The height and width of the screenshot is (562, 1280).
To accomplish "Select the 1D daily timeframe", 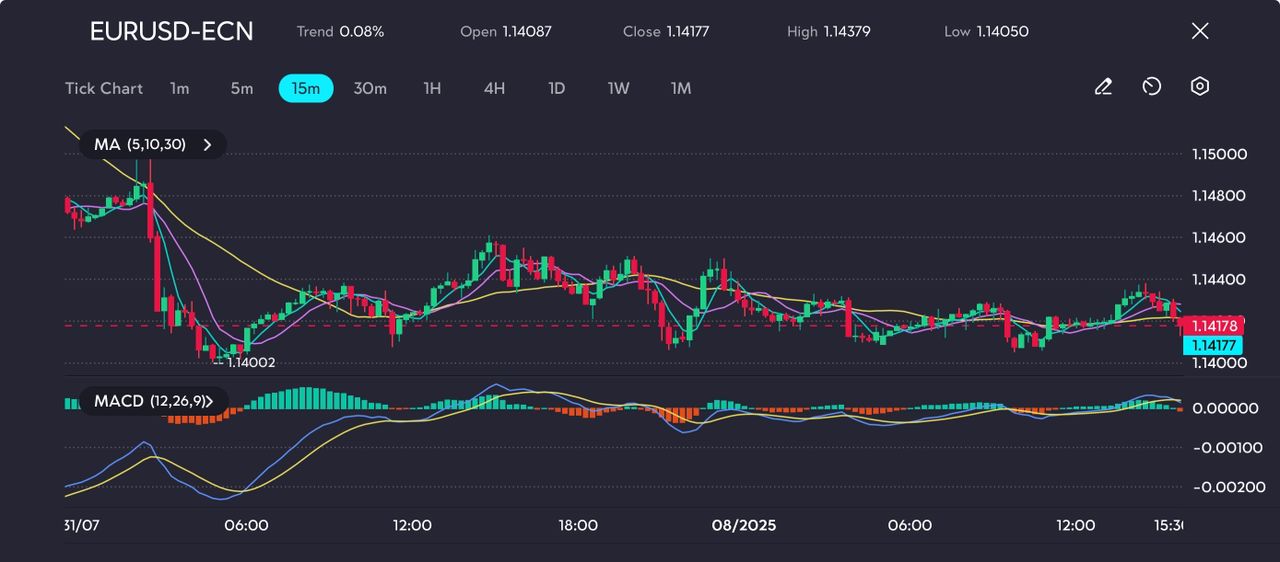I will pos(557,89).
